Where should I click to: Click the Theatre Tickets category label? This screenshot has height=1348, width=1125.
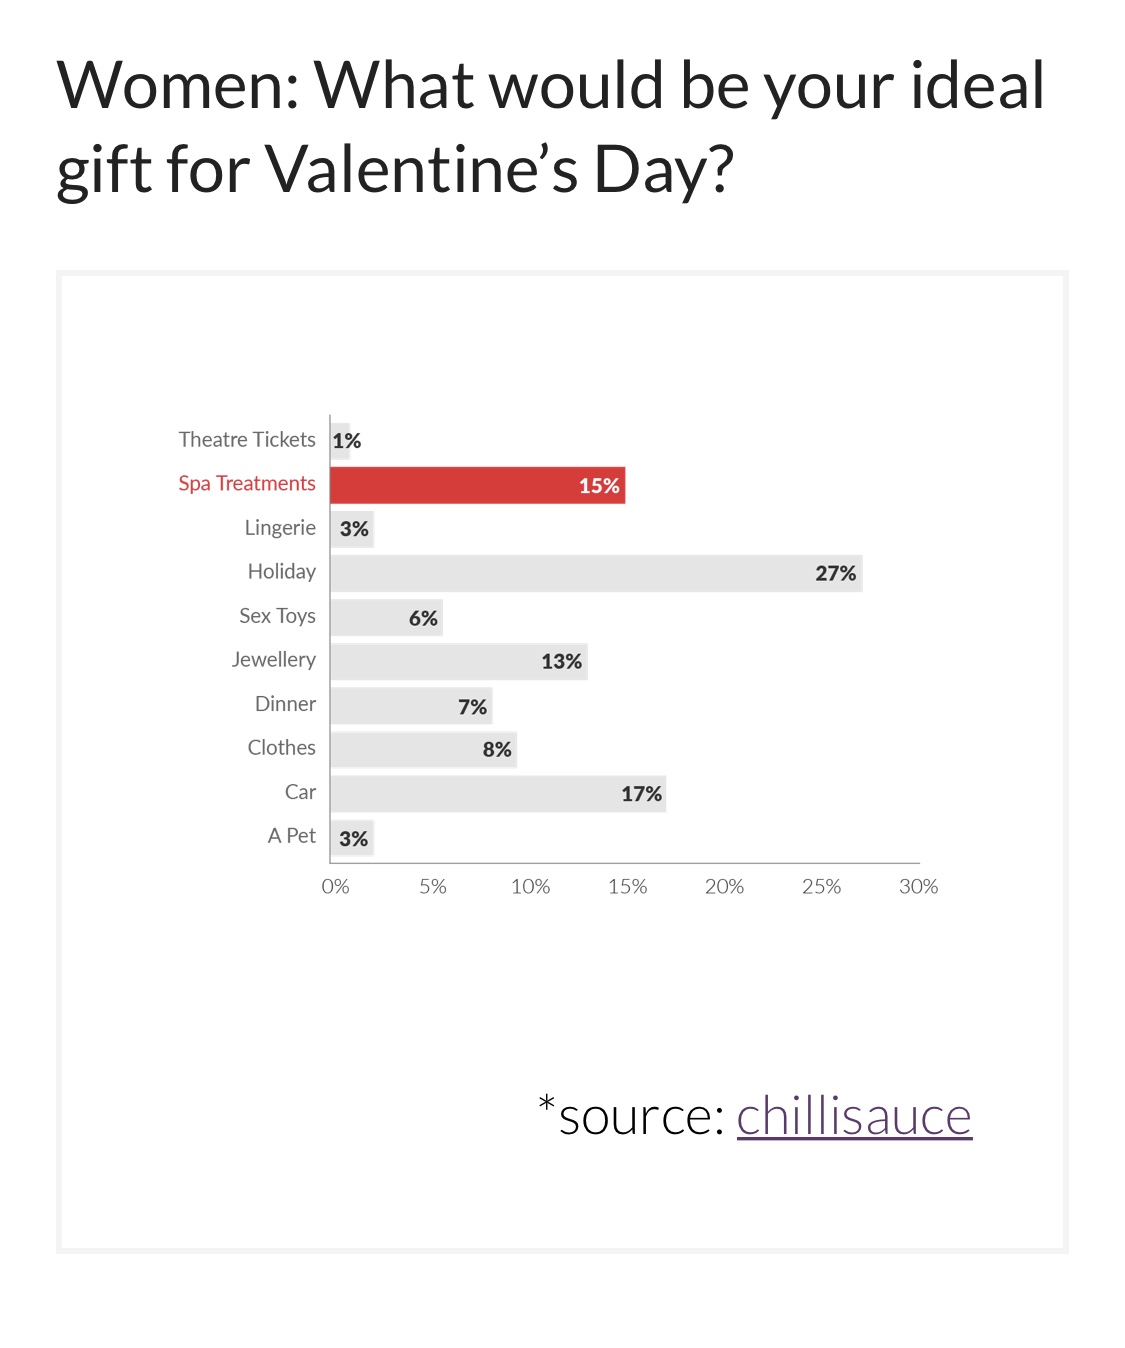tap(247, 440)
